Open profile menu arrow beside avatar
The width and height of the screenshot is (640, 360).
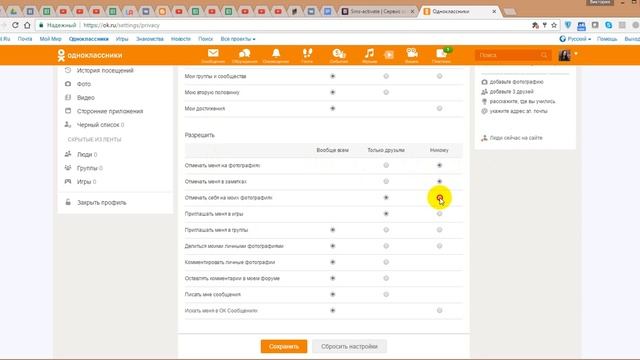(576, 53)
